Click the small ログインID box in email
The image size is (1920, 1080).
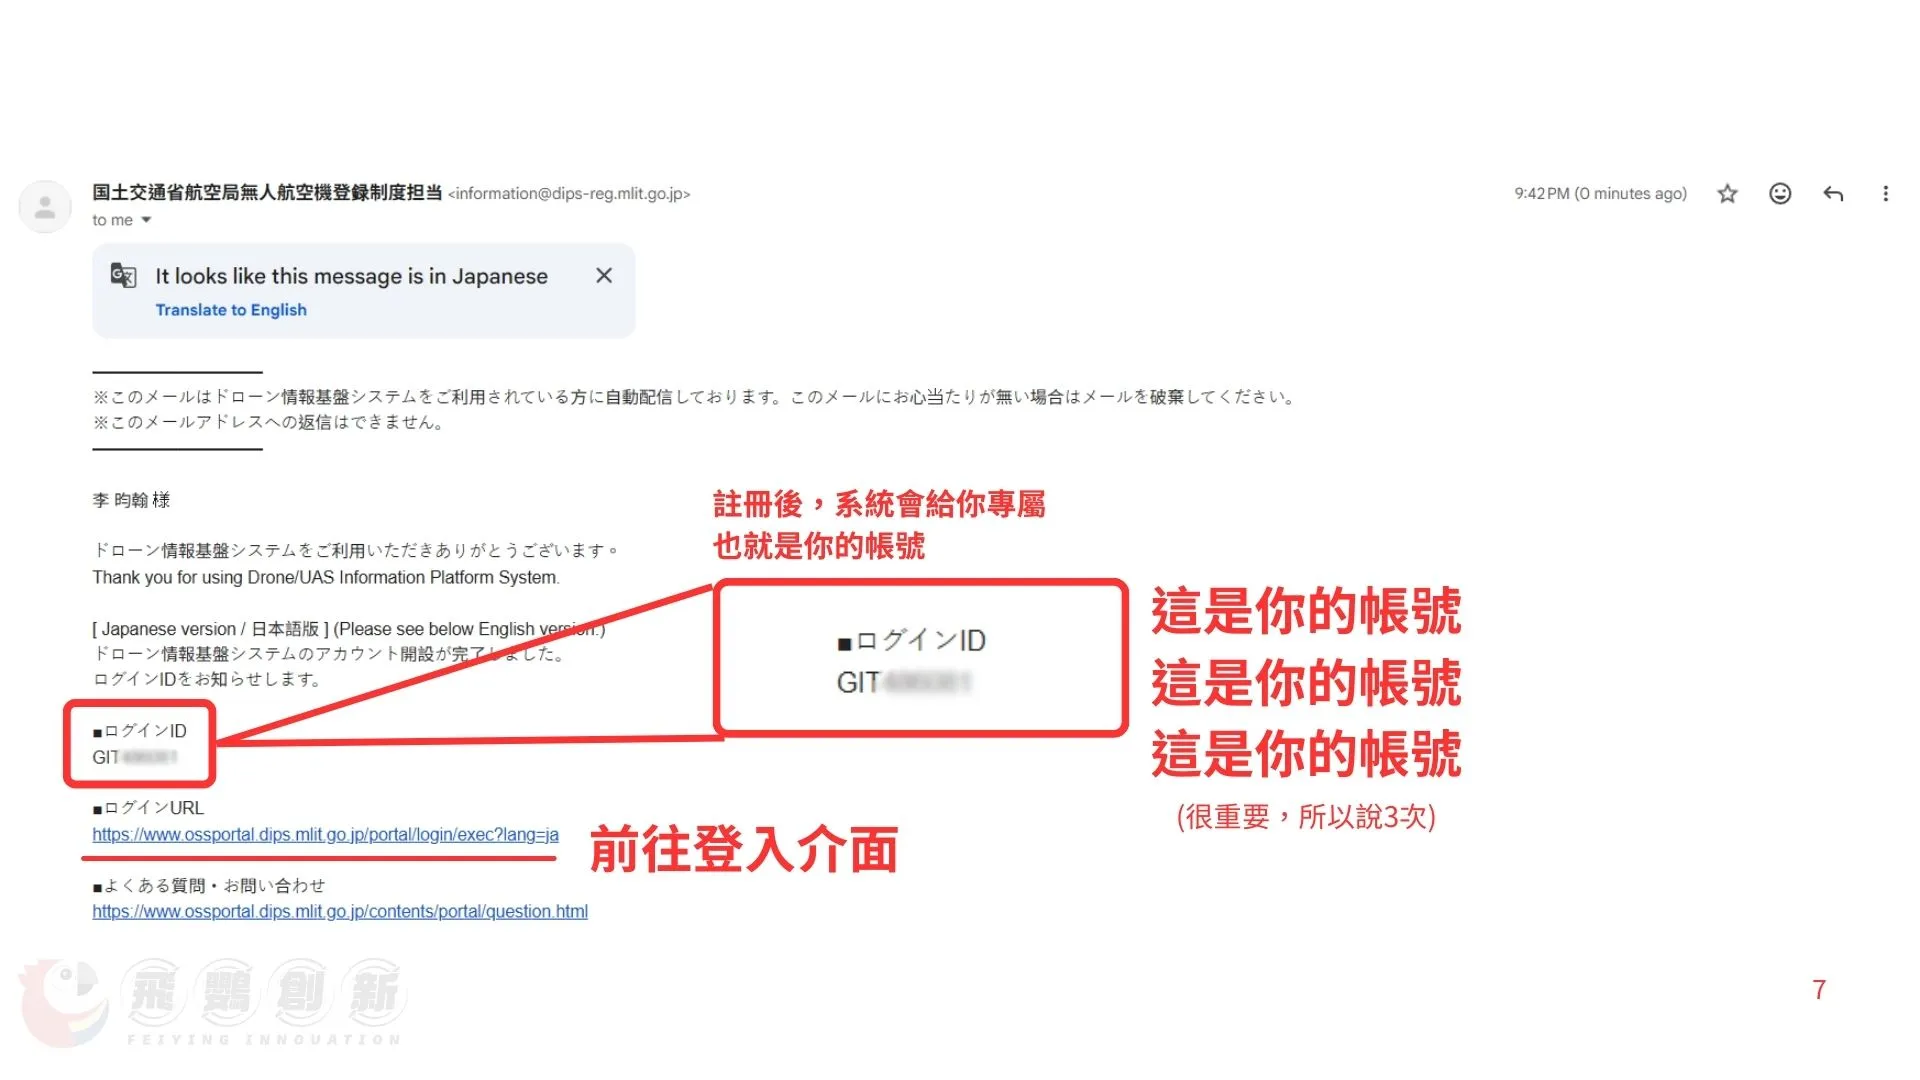pyautogui.click(x=140, y=743)
